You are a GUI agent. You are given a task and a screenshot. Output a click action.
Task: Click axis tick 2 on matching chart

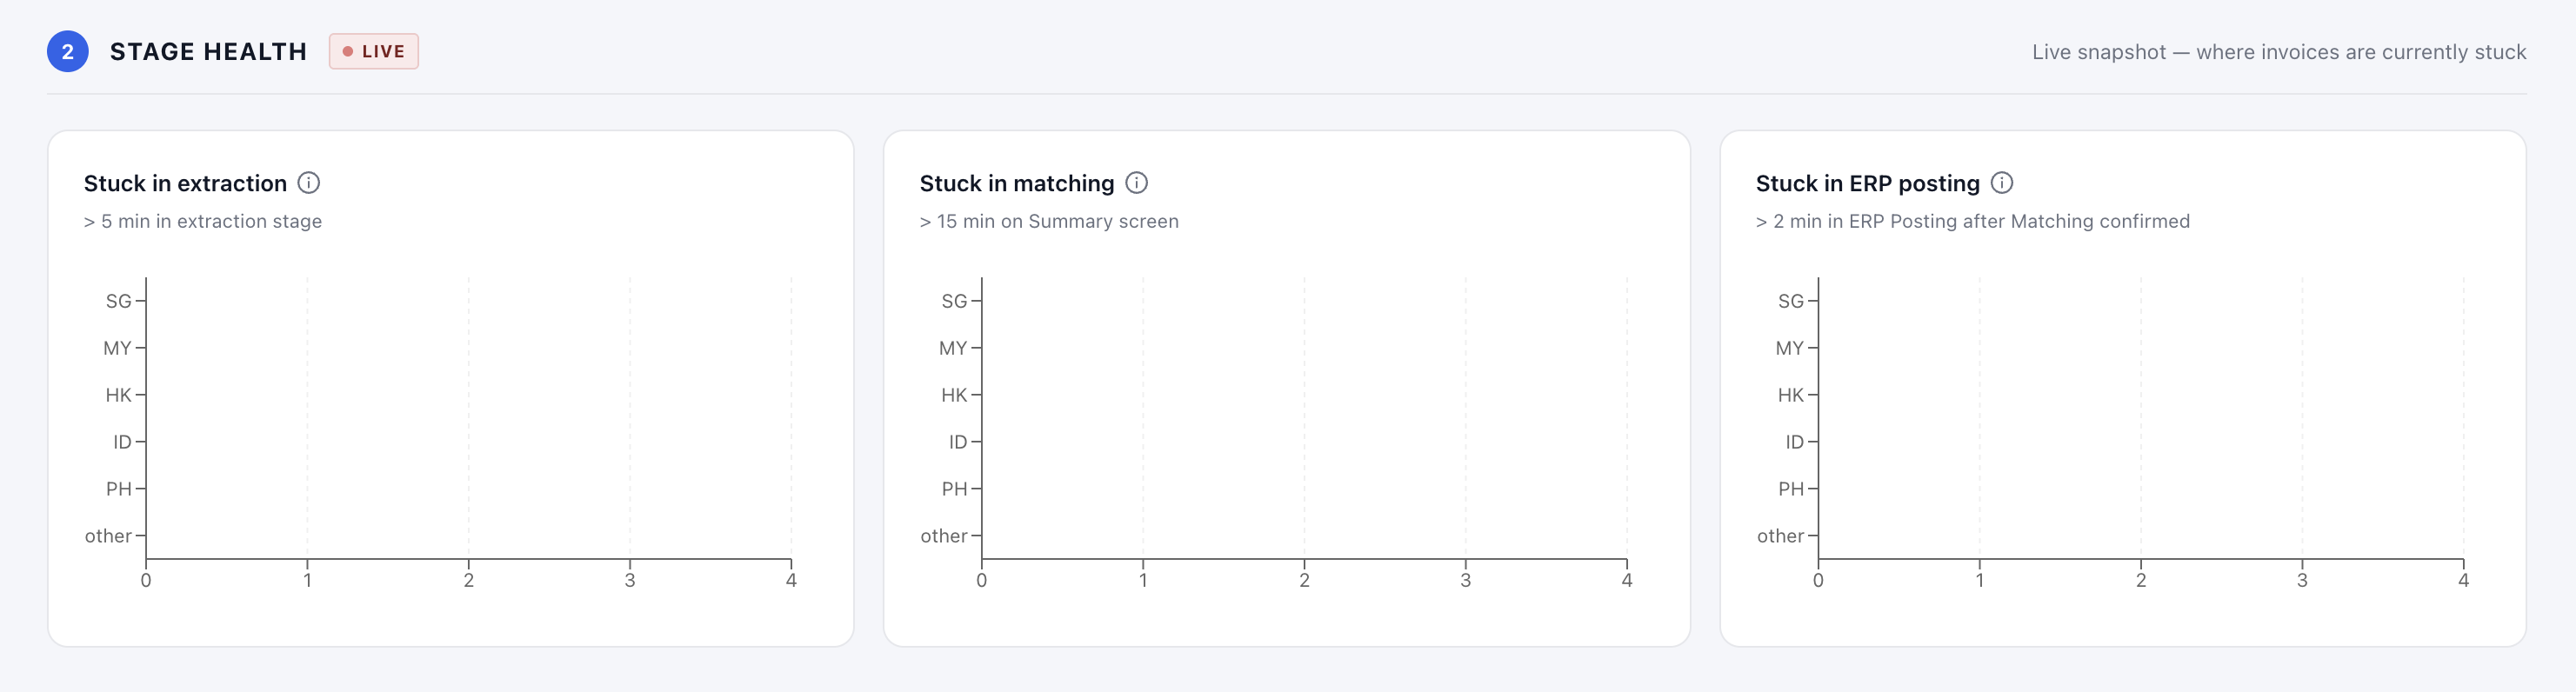coord(1304,580)
